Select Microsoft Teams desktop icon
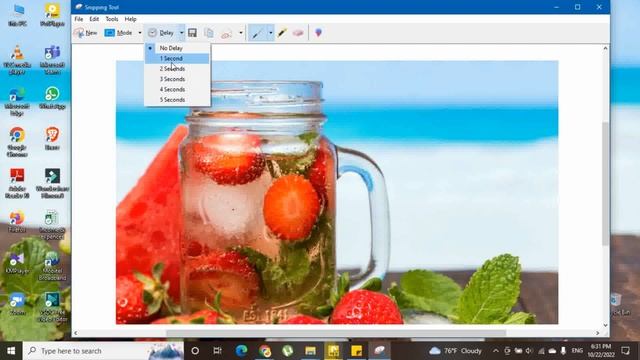This screenshot has height=360, width=640. [52, 60]
